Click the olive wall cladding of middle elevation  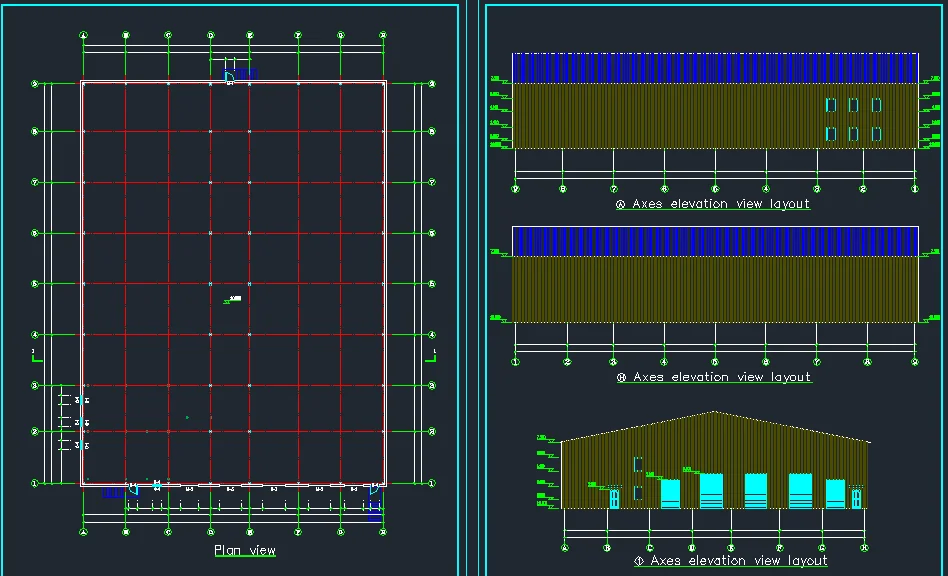[x=714, y=290]
